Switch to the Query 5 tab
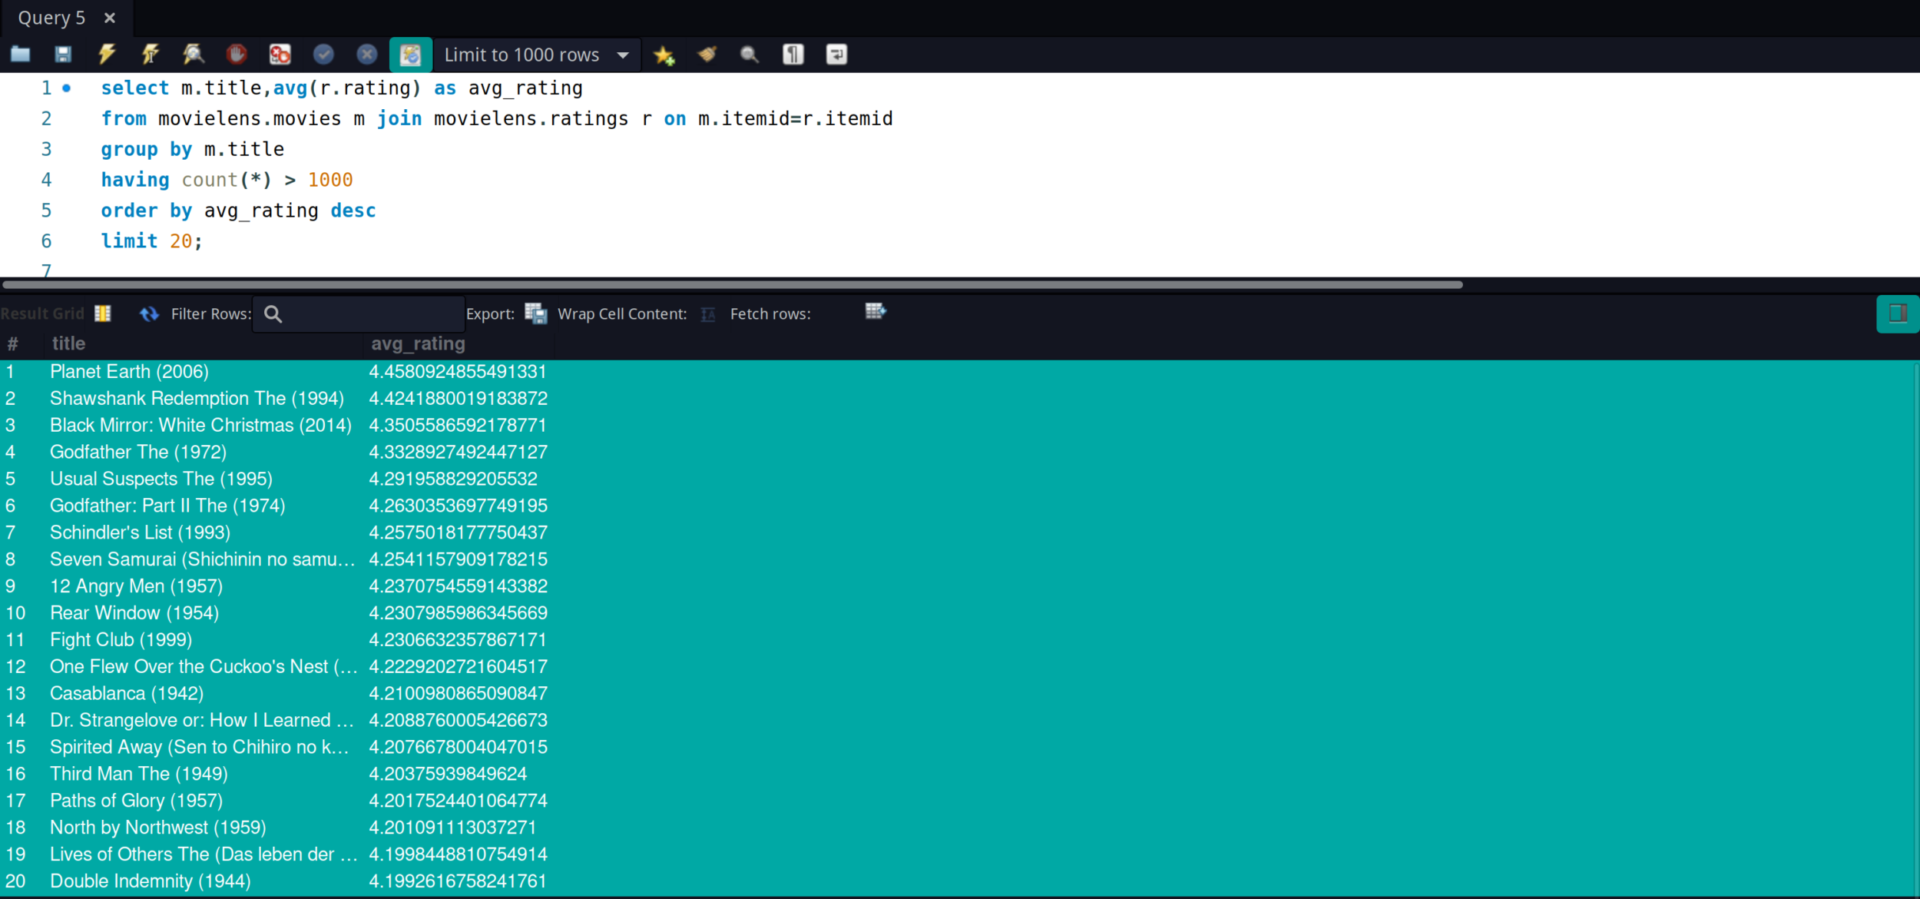The image size is (1920, 899). pos(52,18)
